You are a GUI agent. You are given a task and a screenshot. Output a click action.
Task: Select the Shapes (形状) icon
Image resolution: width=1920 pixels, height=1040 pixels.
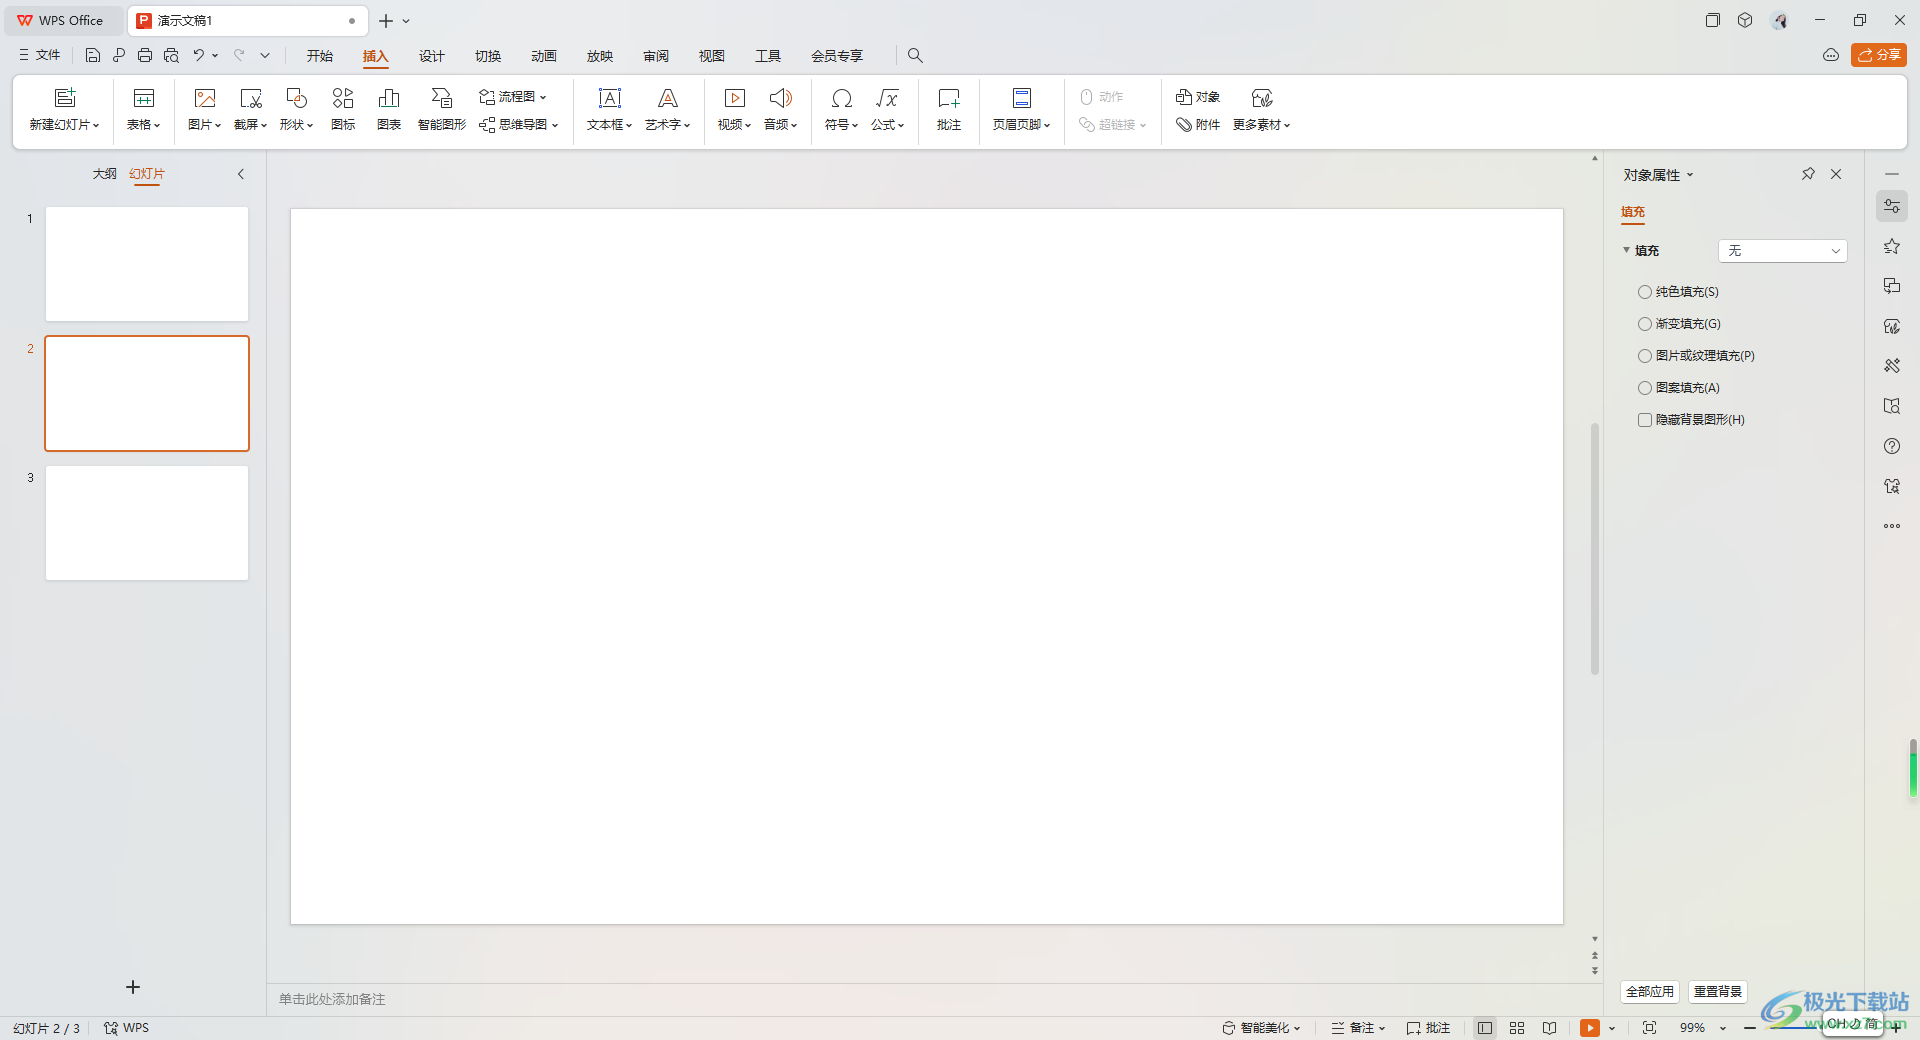click(297, 98)
